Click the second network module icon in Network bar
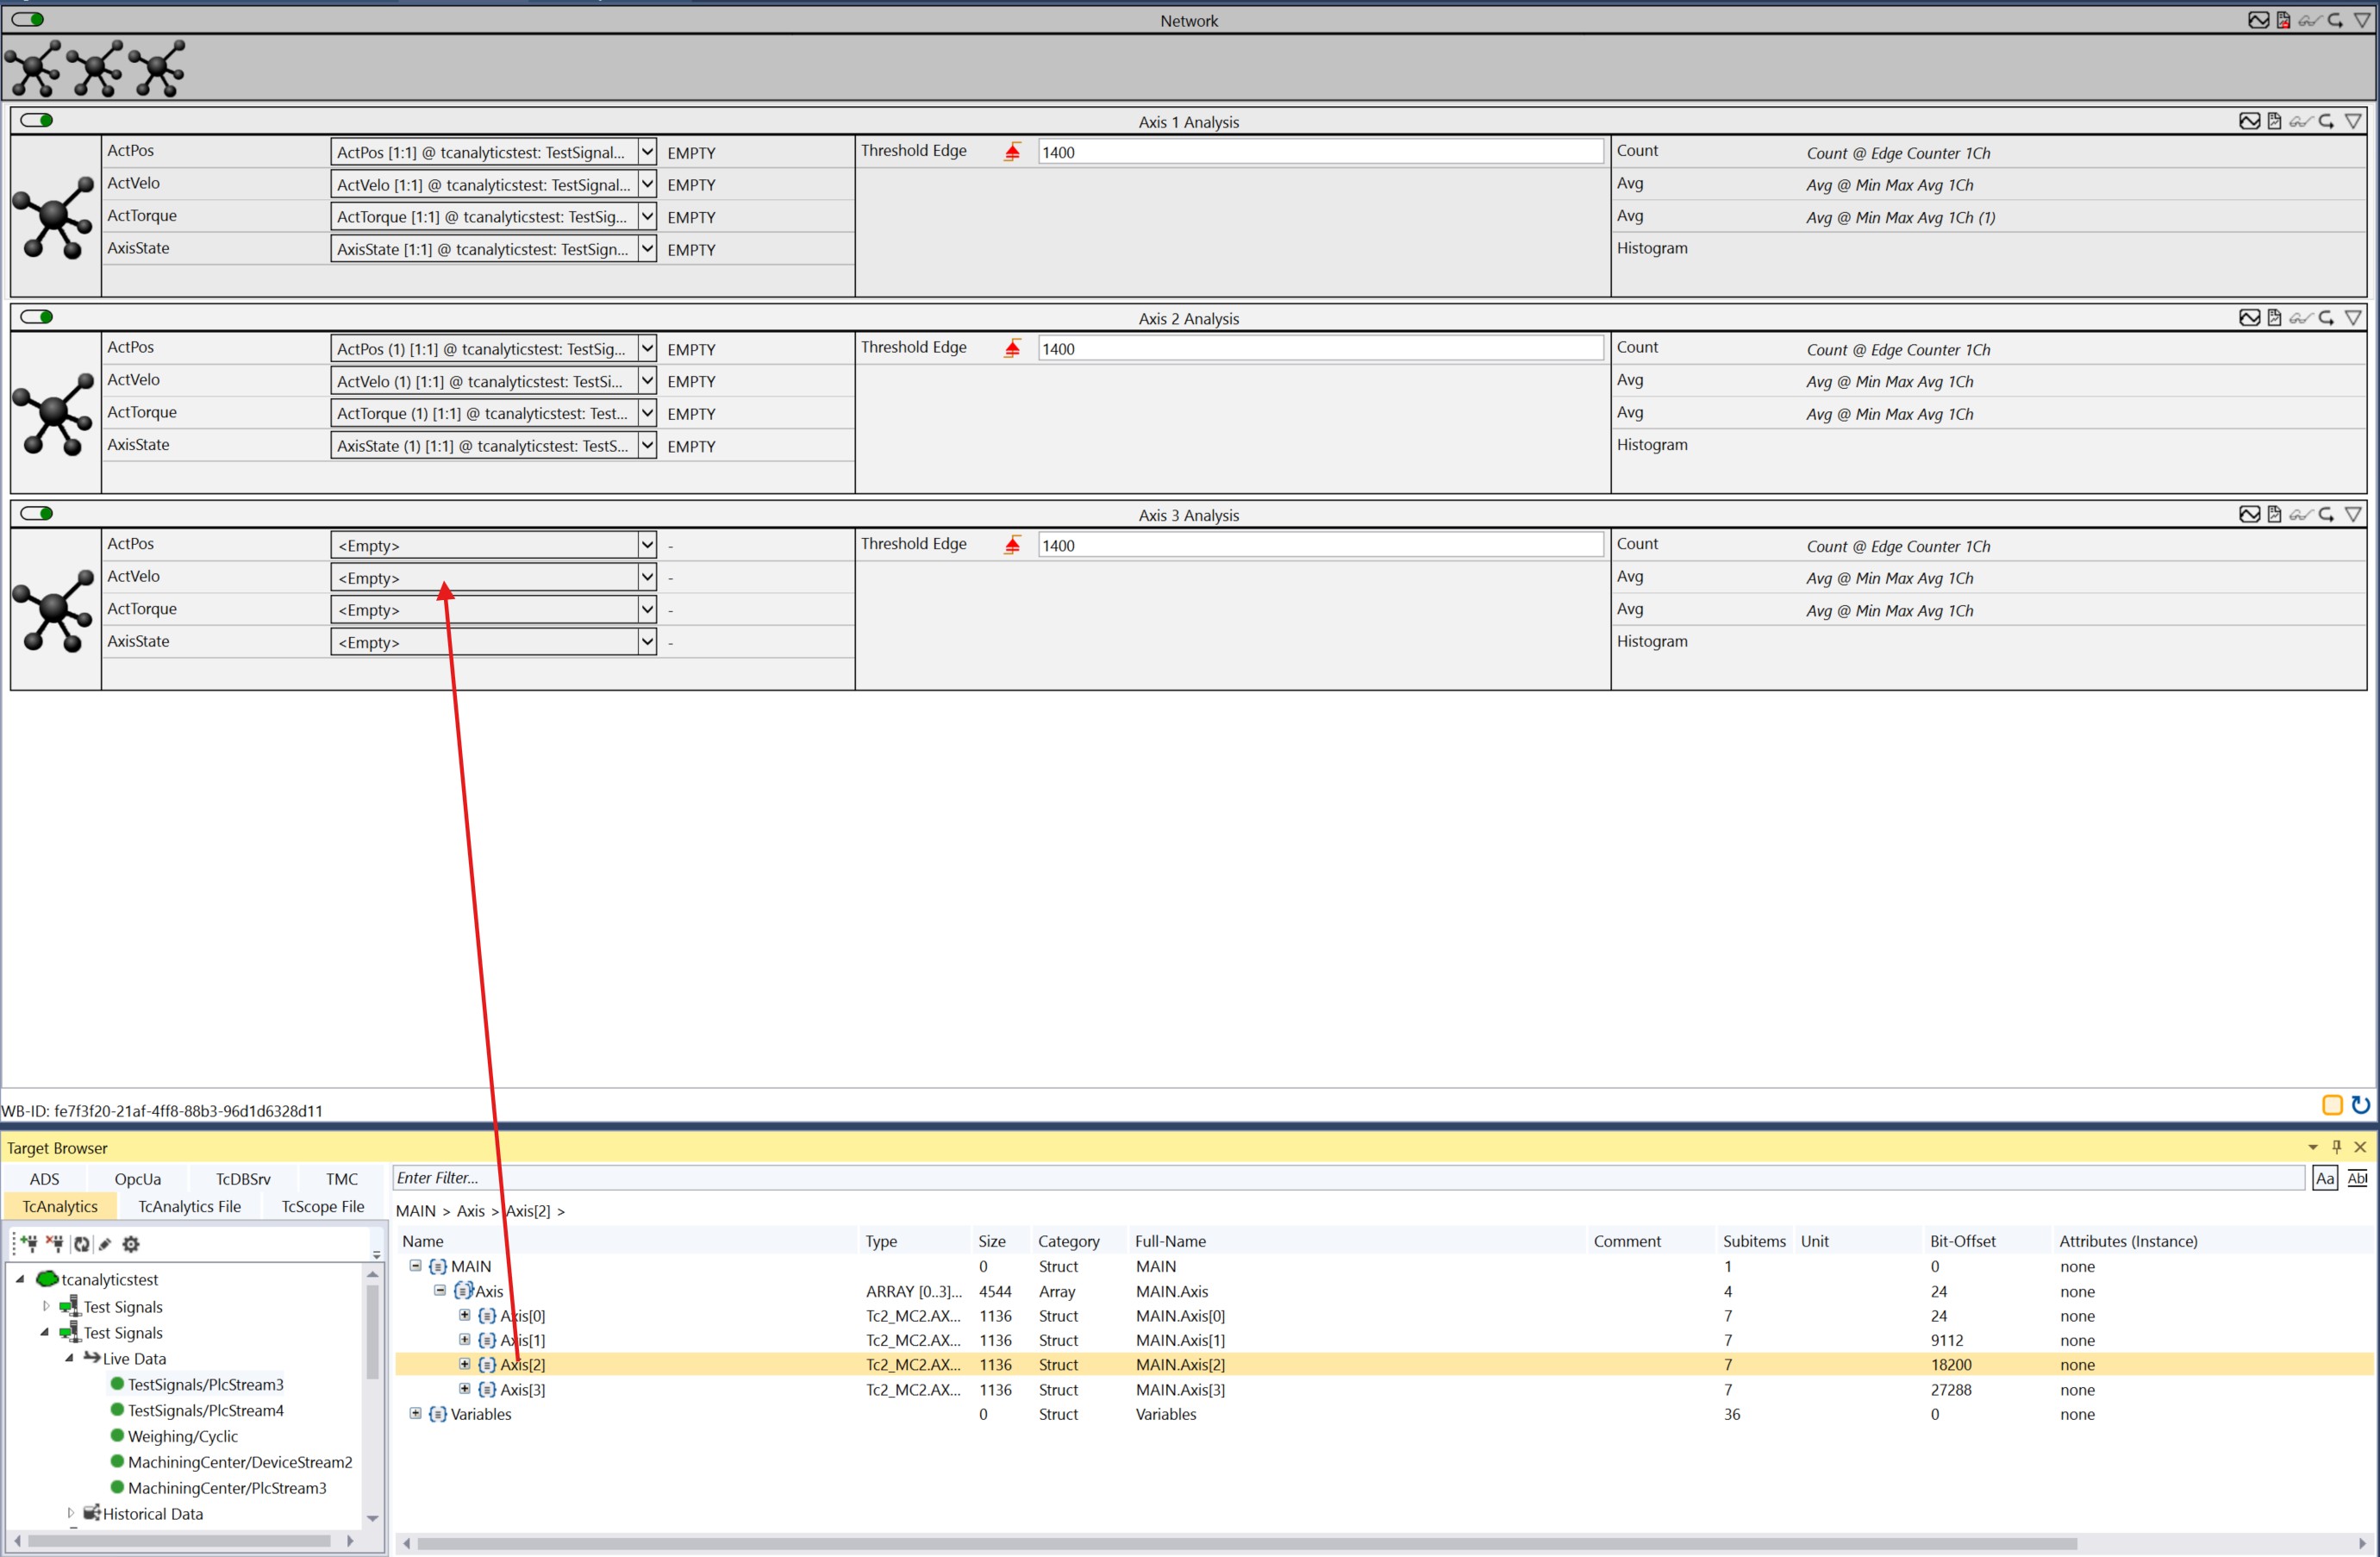Image resolution: width=2380 pixels, height=1557 pixels. click(x=95, y=68)
